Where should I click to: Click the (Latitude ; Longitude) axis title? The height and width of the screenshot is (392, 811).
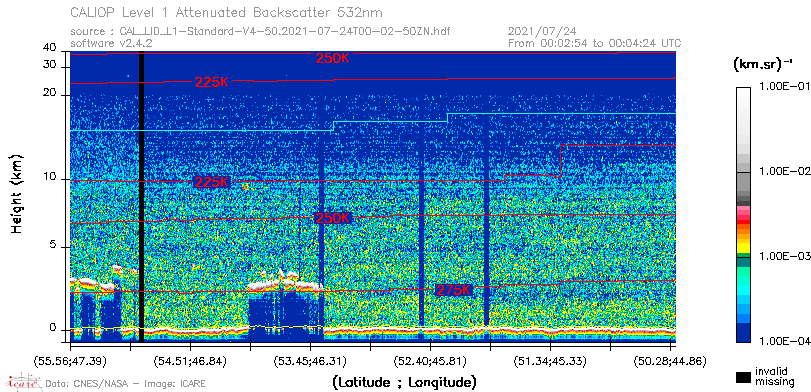pyautogui.click(x=404, y=383)
